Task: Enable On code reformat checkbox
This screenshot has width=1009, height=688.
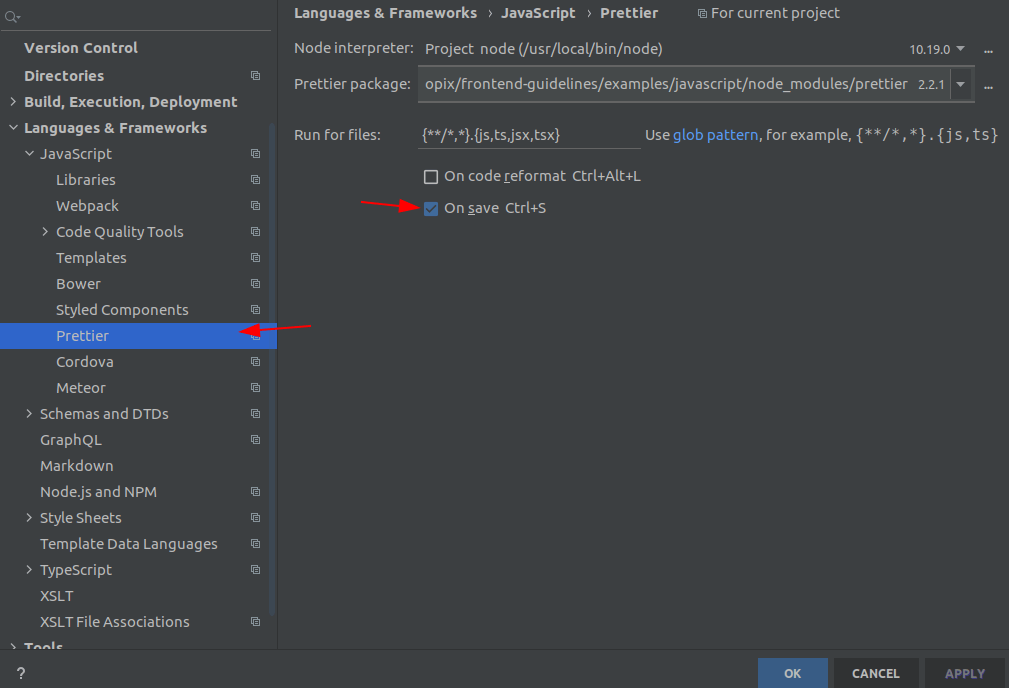Action: [x=431, y=177]
